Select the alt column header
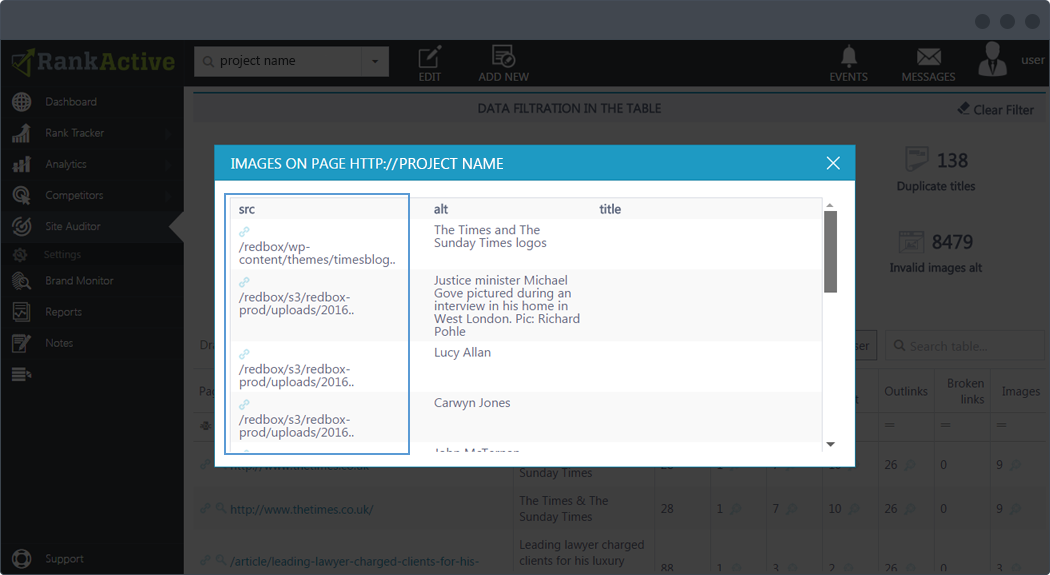Viewport: 1050px width, 575px height. [x=441, y=209]
